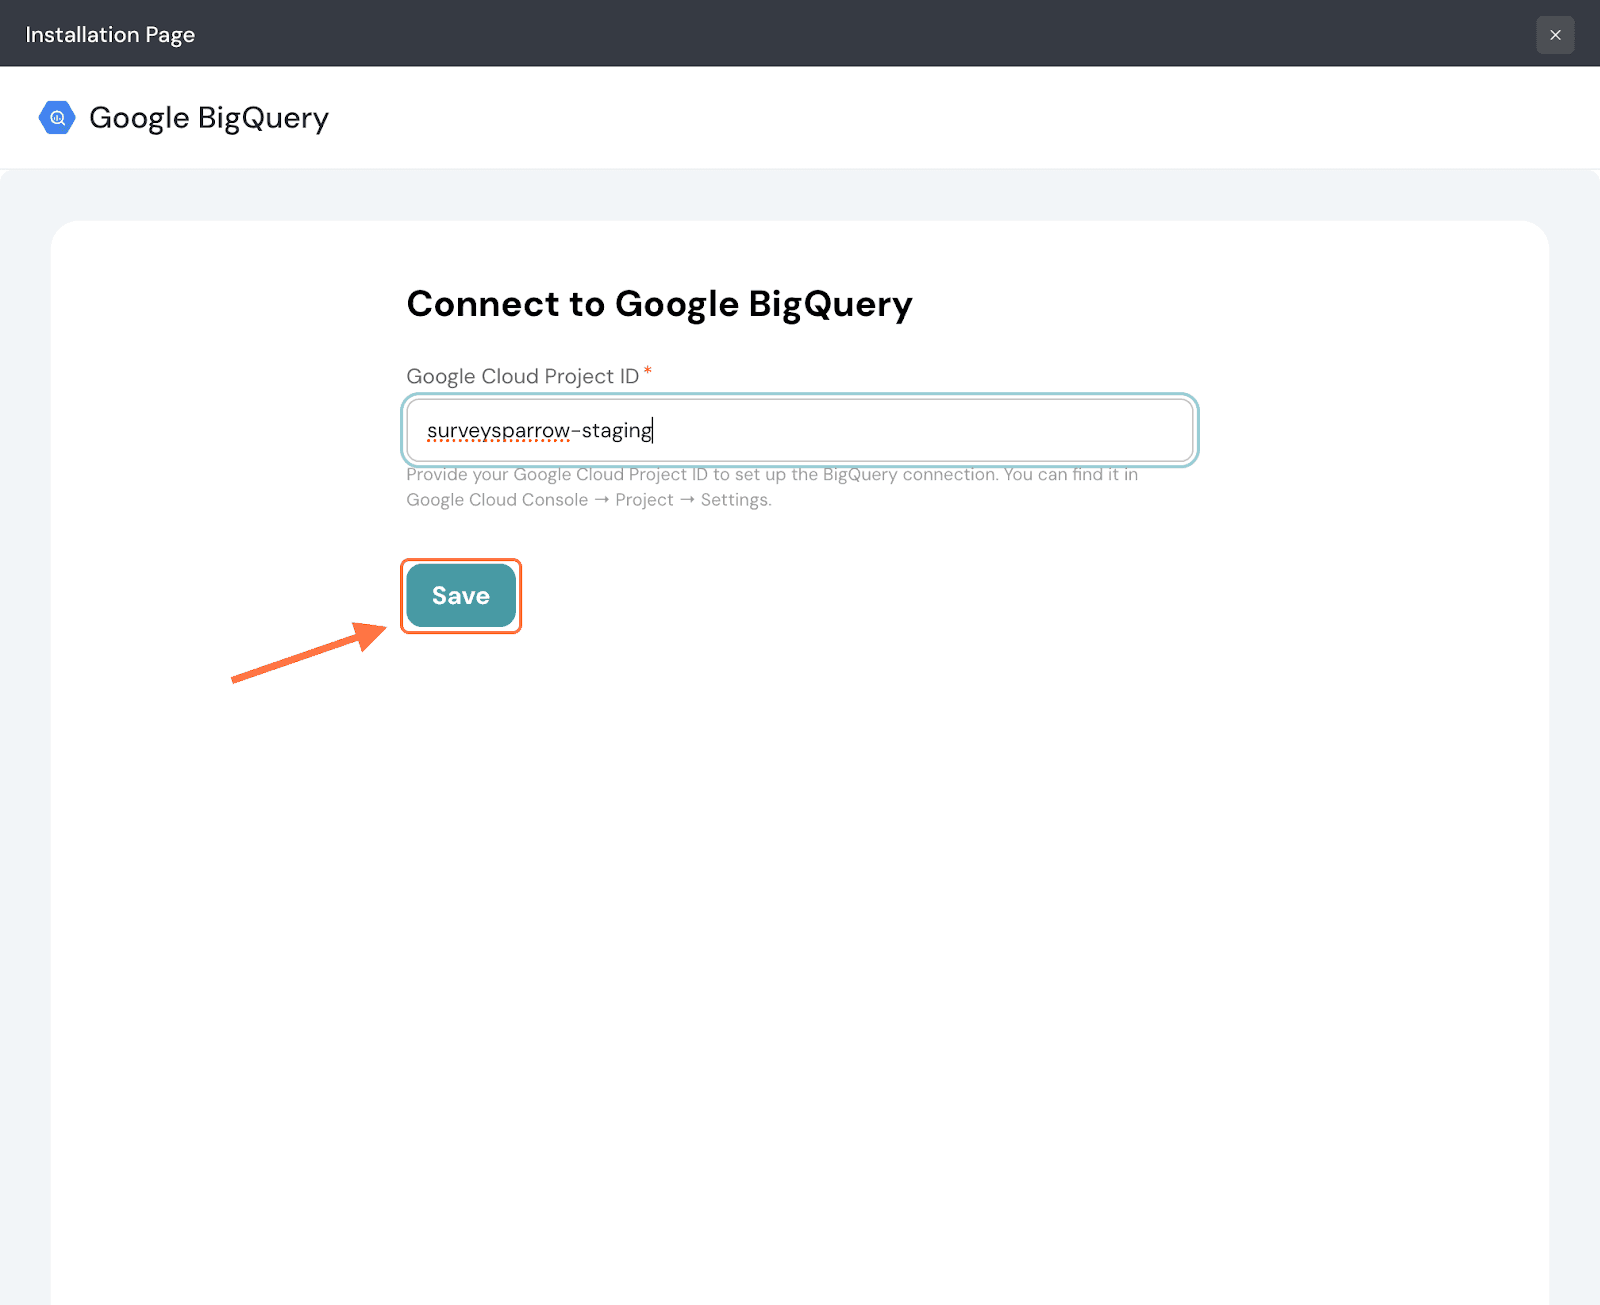Click the 'Google Cloud Project ID' label

522,377
